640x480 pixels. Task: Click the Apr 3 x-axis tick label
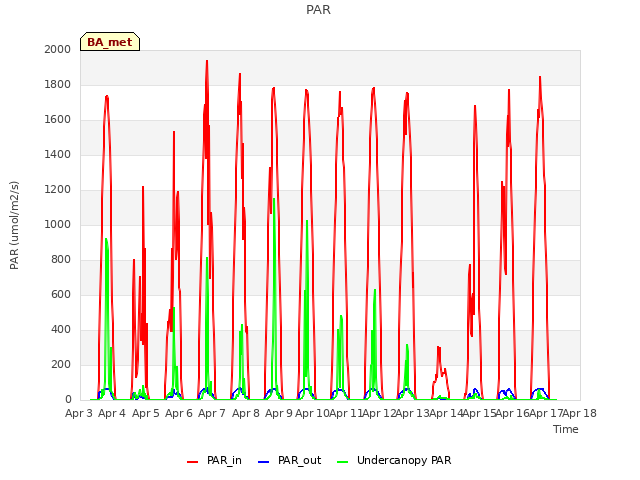click(79, 413)
